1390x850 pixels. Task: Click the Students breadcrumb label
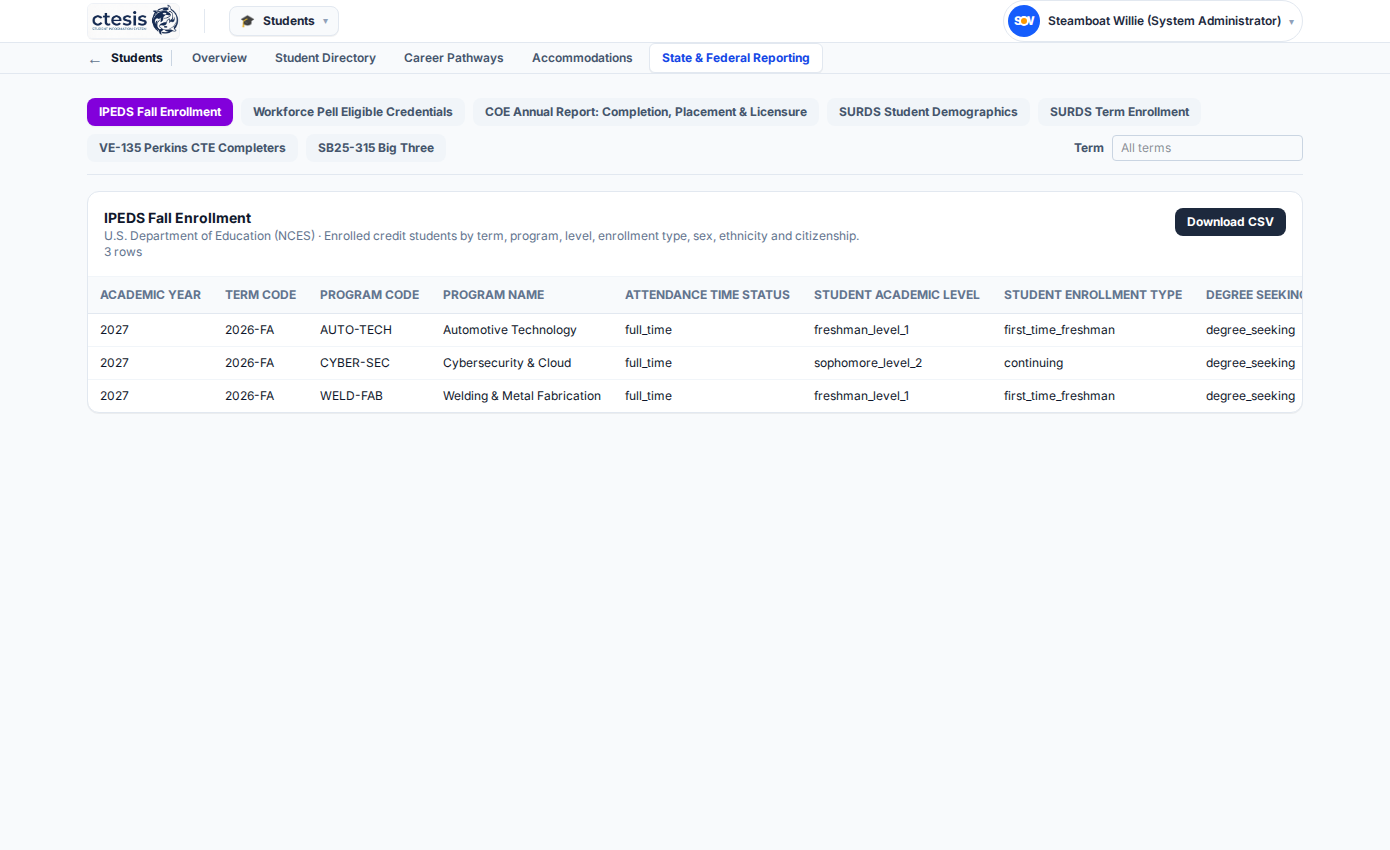[136, 58]
